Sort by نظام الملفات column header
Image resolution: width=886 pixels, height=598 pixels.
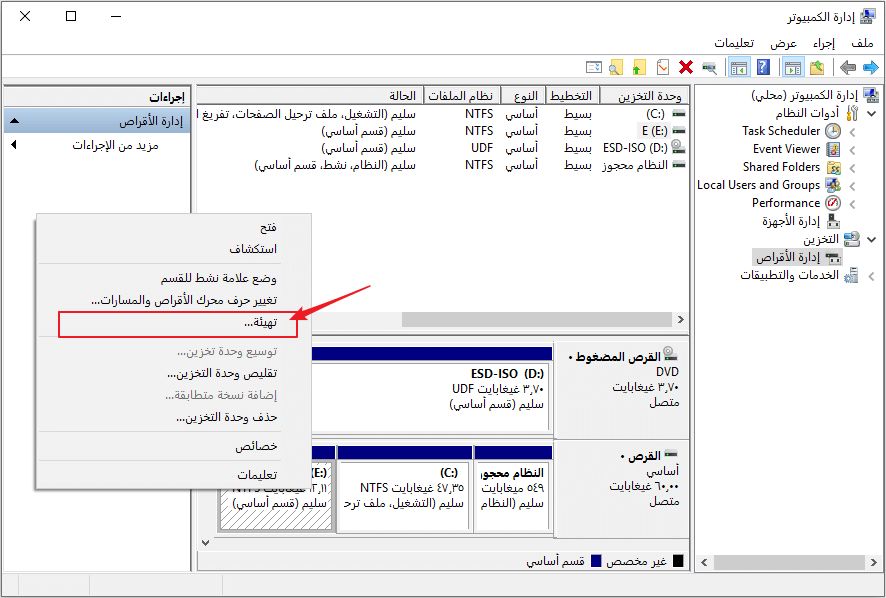[x=461, y=96]
